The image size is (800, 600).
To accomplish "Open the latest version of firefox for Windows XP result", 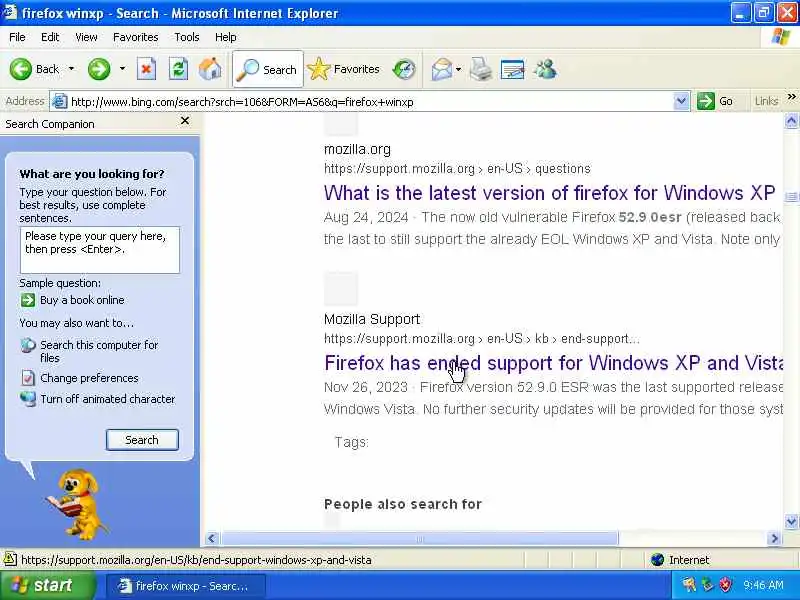I will click(549, 193).
